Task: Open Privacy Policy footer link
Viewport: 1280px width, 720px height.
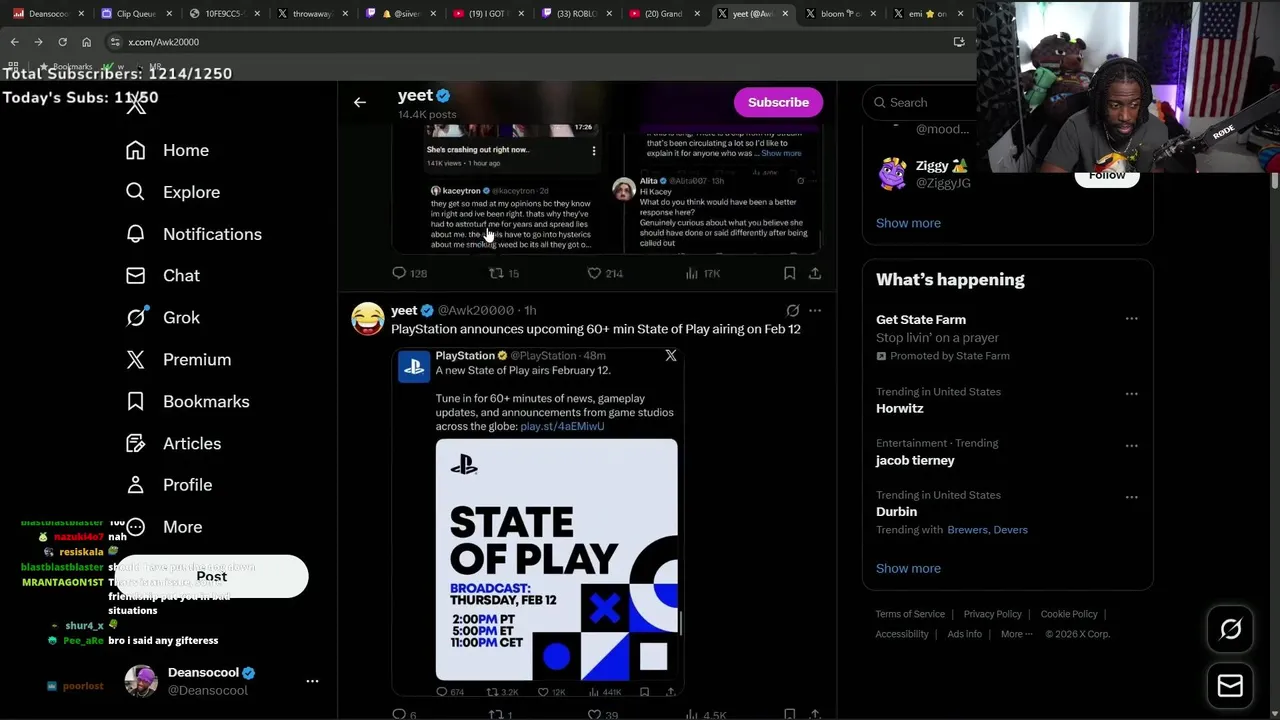Action: click(992, 614)
